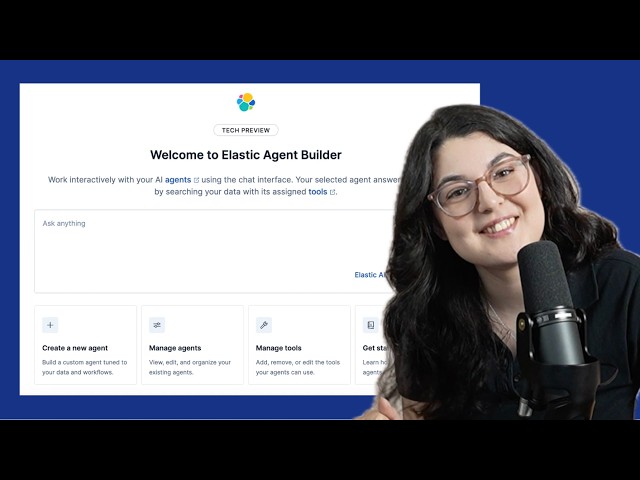Click 'Add, remove, or edit the tools' description
This screenshot has width=640, height=480.
[x=298, y=362]
